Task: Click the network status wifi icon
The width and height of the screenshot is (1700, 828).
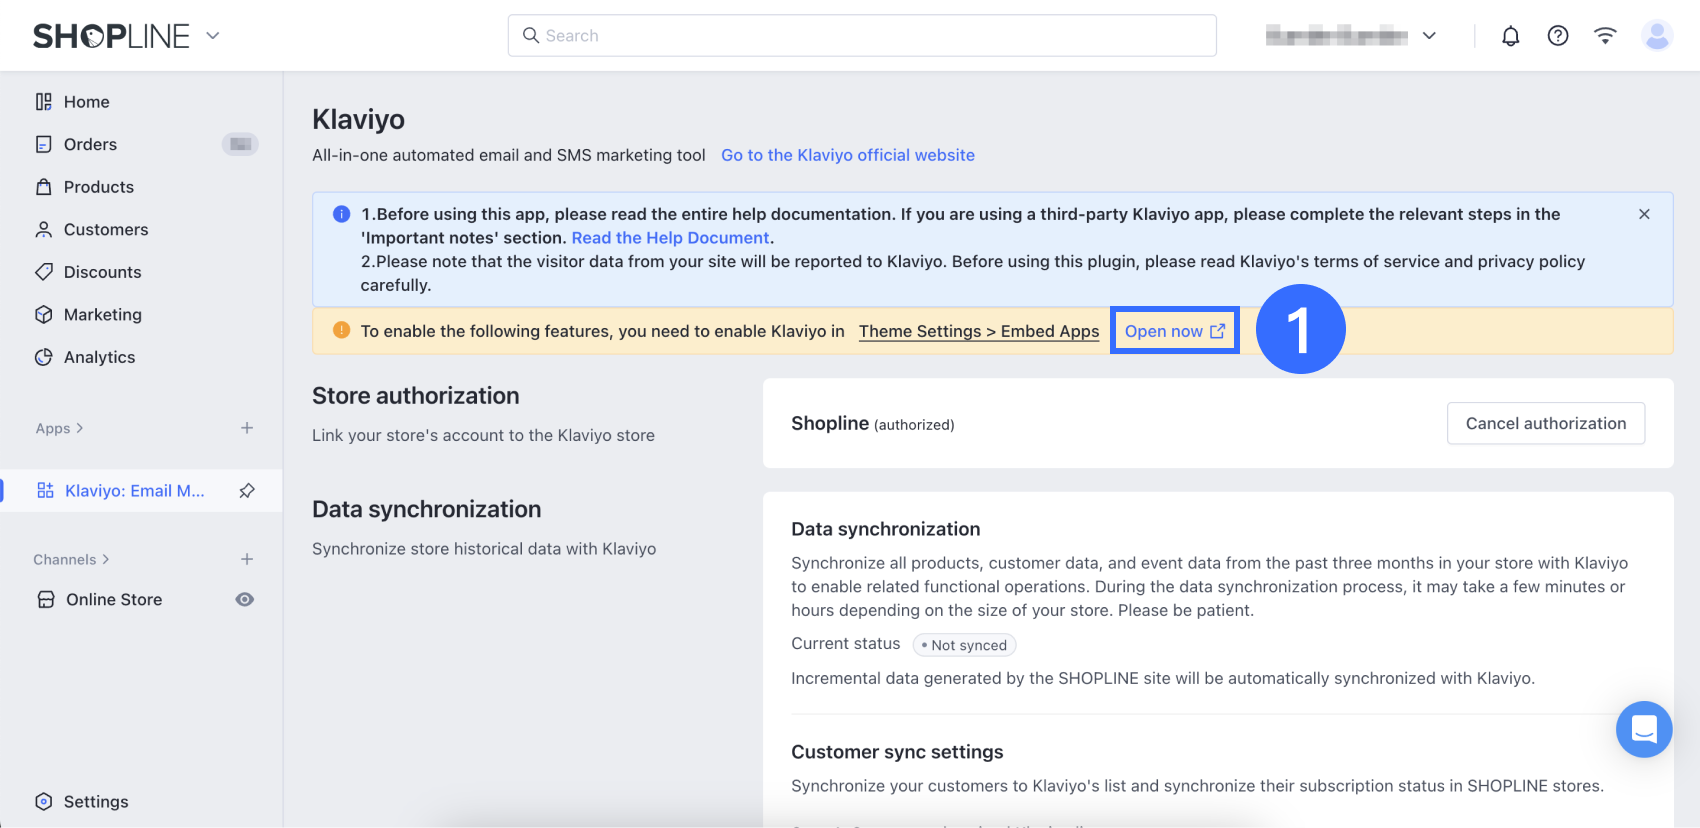Action: click(1605, 36)
